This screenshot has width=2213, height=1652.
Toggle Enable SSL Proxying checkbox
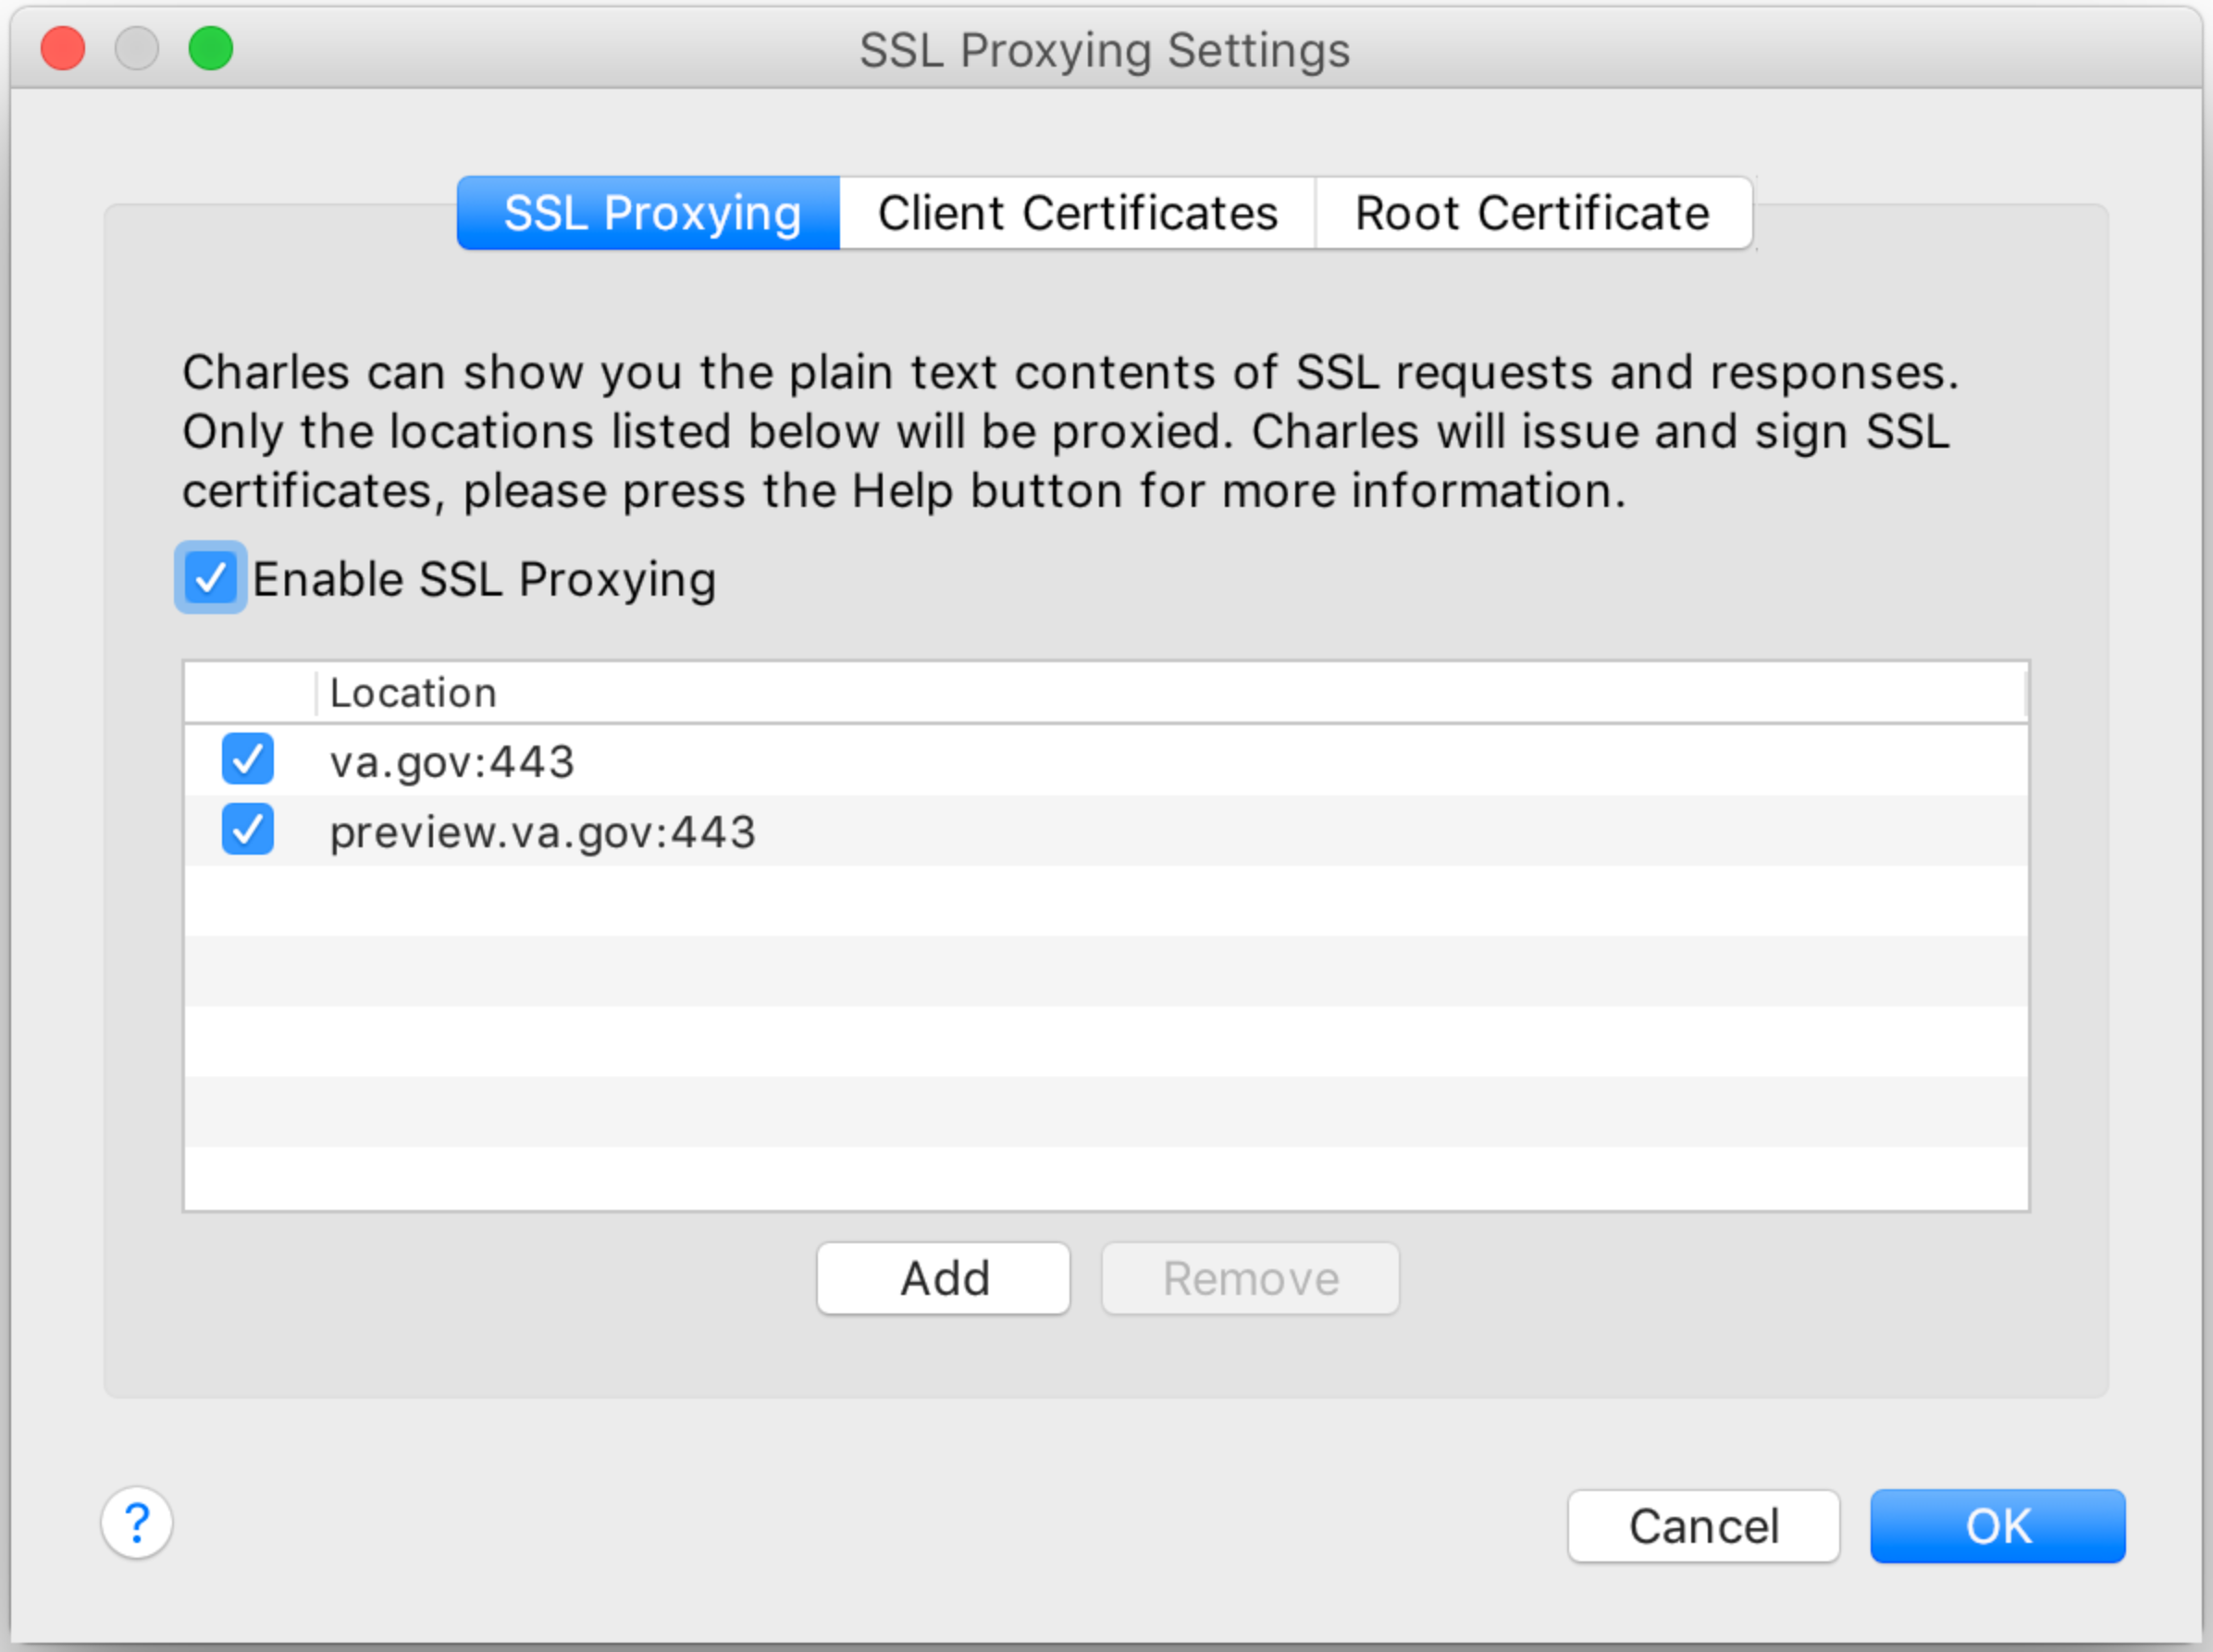210,578
